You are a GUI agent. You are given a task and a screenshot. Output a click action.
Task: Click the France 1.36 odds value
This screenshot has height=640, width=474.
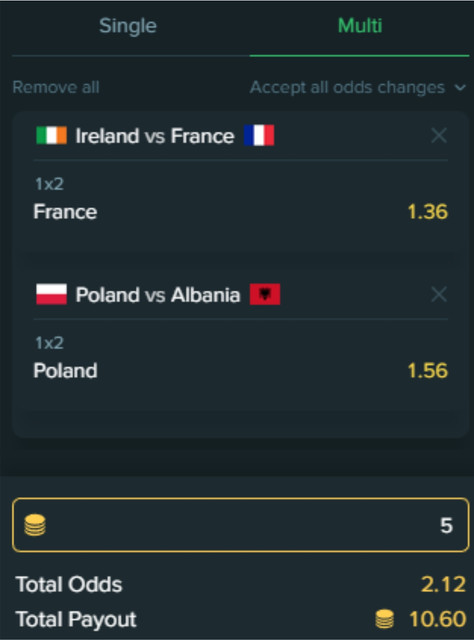coord(427,211)
